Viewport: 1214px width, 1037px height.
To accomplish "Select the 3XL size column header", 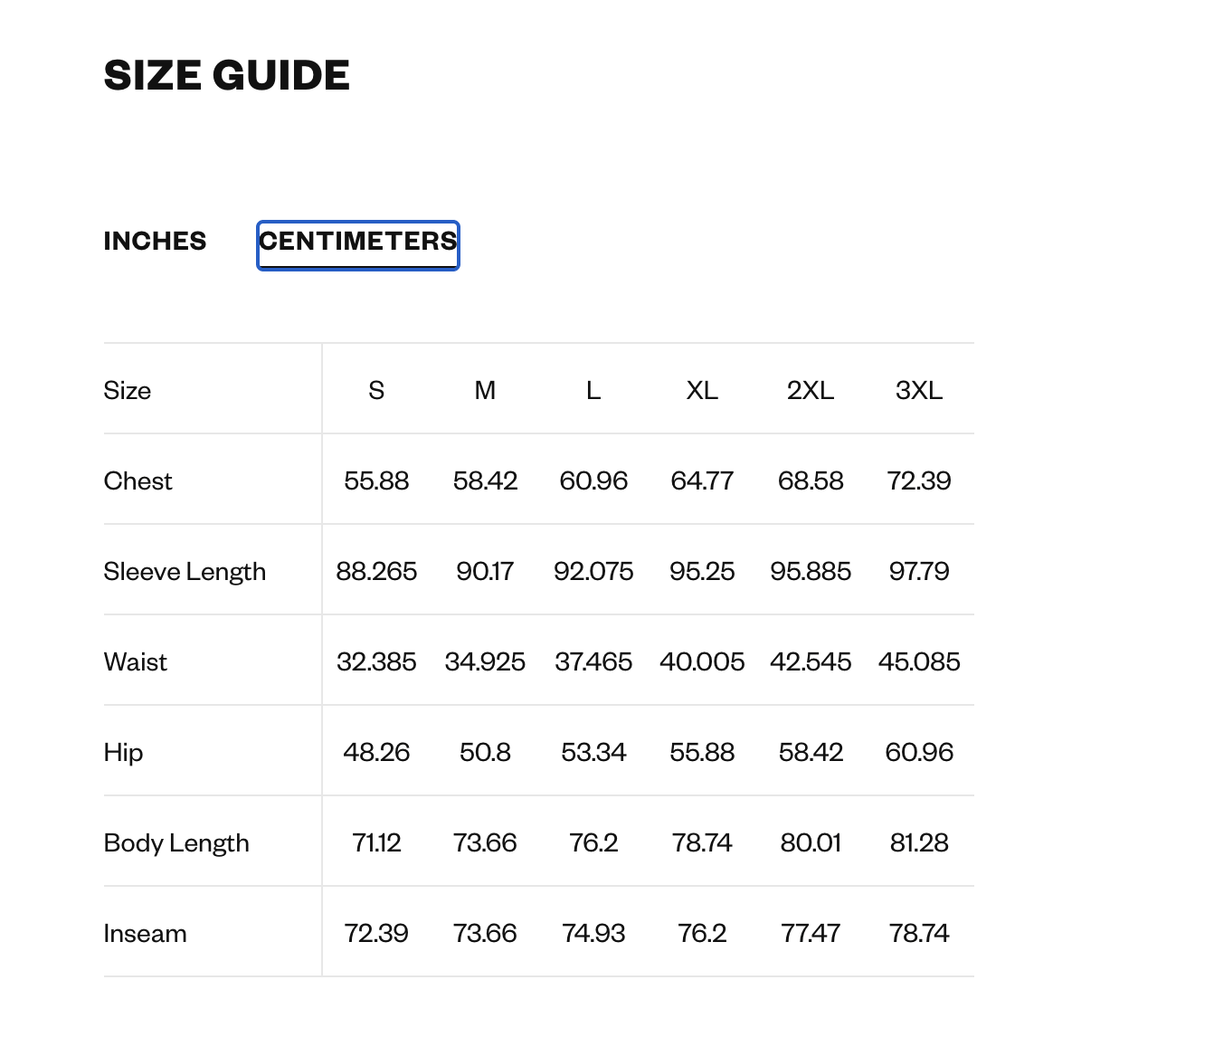I will 919,390.
